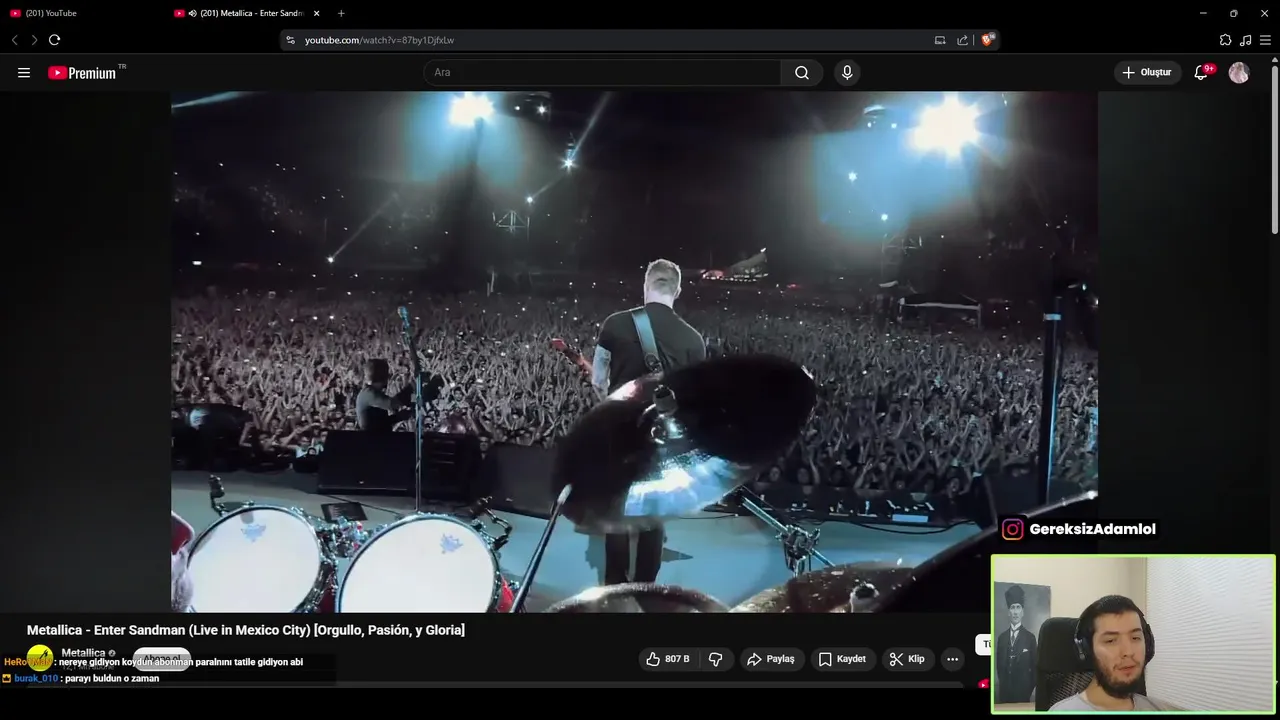The image size is (1280, 720).
Task: Focus the Ara search input field
Action: coord(602,73)
